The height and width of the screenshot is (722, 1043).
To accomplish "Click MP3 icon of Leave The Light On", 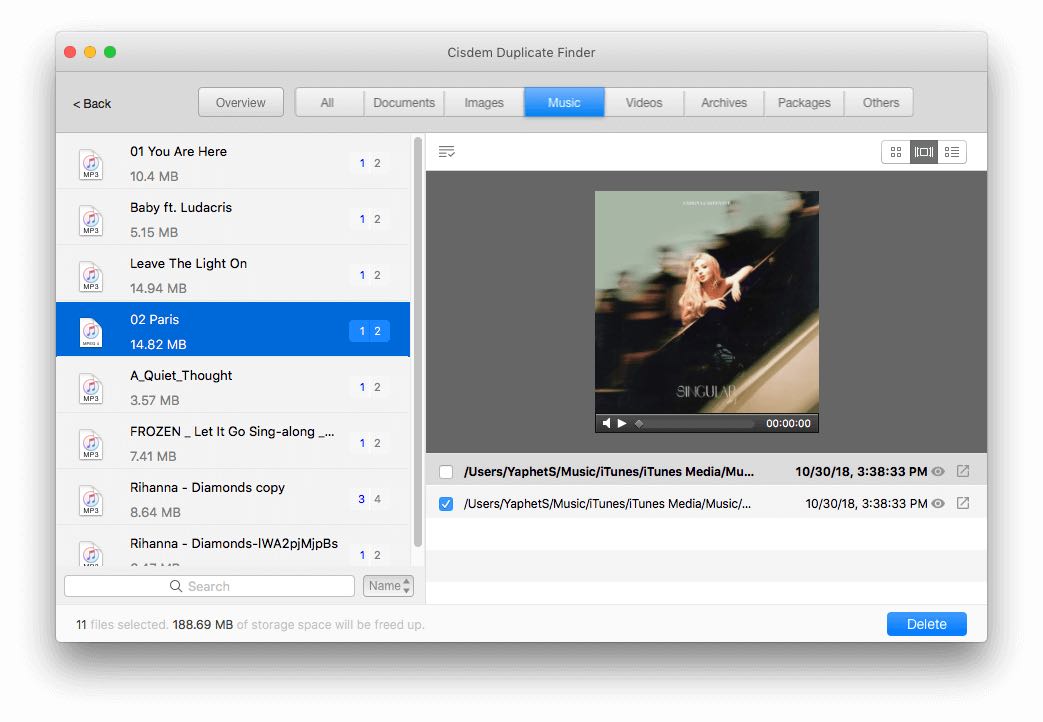I will [91, 275].
